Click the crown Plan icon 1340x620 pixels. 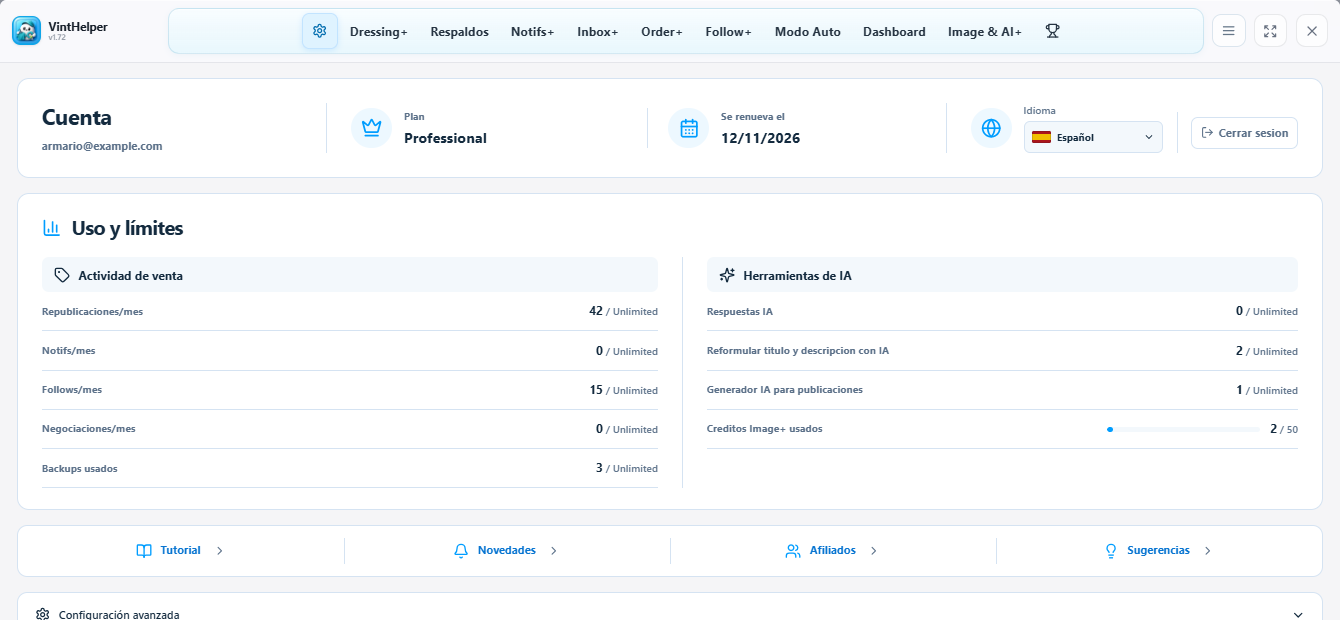click(x=372, y=128)
